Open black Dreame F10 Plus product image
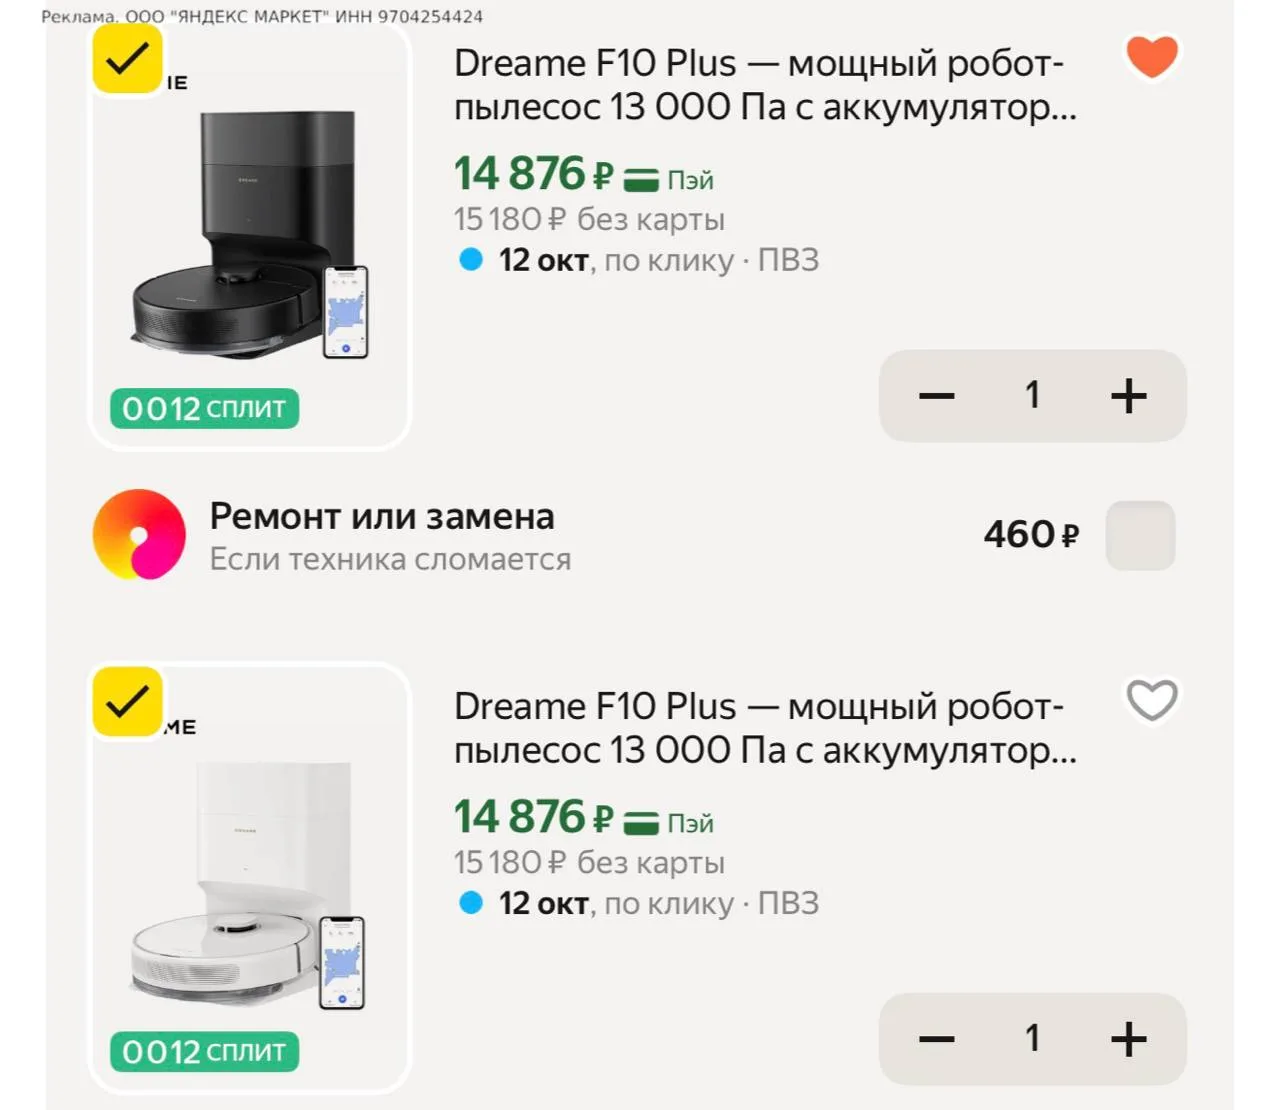The width and height of the screenshot is (1280, 1110). [x=250, y=237]
